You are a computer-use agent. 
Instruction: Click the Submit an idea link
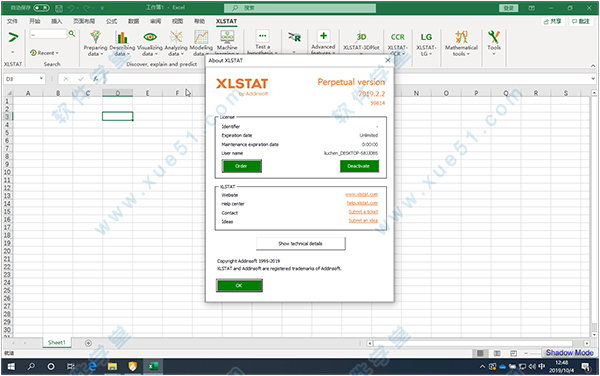click(x=363, y=221)
